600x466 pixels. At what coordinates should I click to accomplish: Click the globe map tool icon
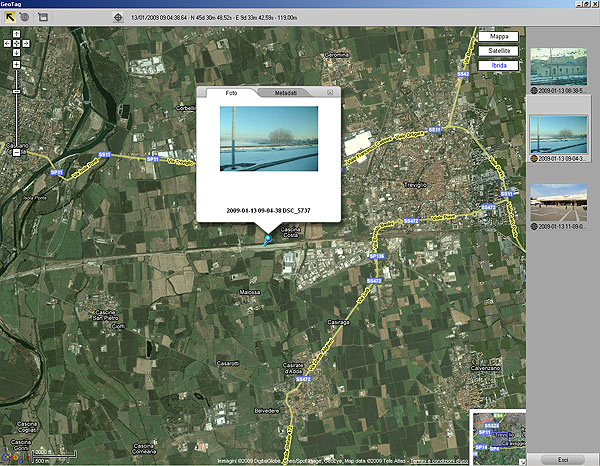click(25, 17)
